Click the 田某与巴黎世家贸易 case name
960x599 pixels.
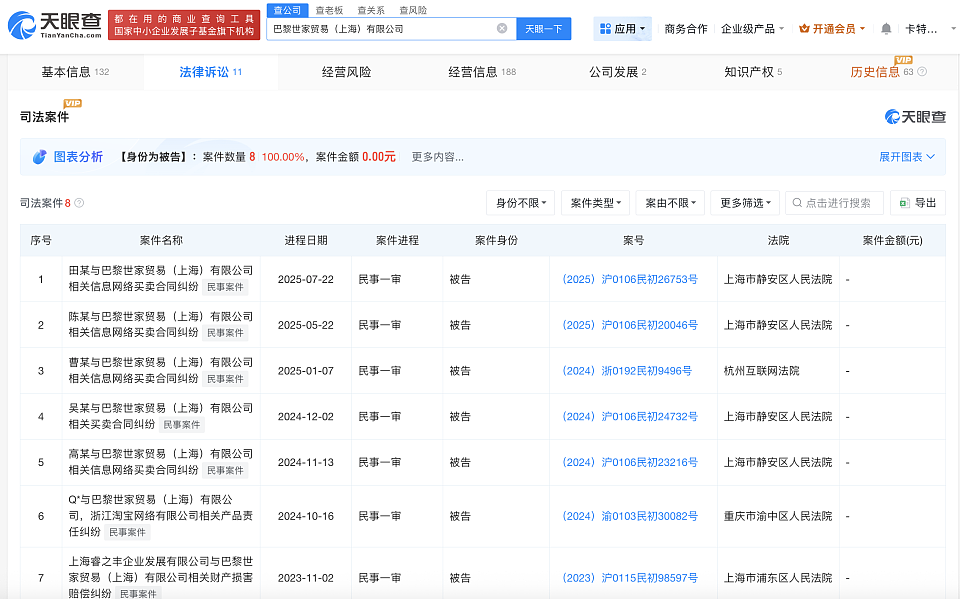(x=160, y=278)
